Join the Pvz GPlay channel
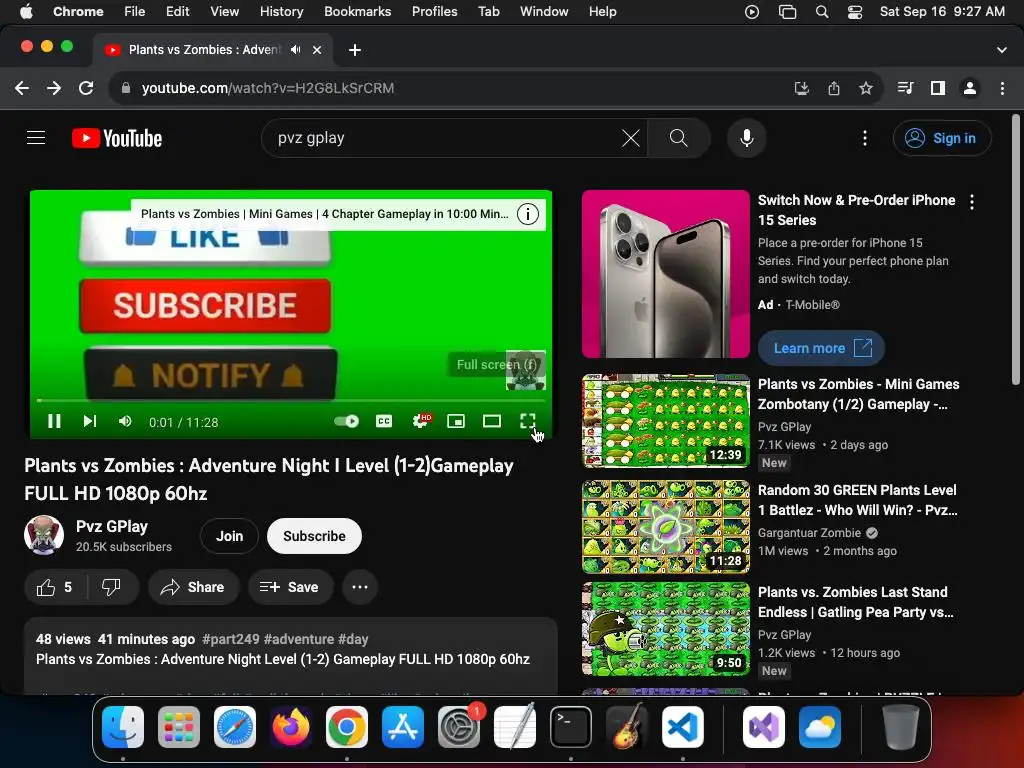The width and height of the screenshot is (1024, 768). (229, 536)
